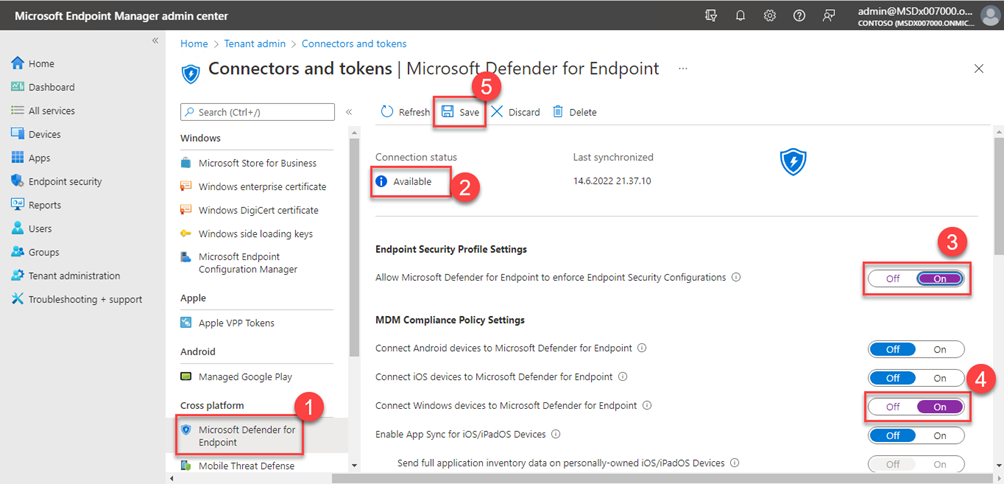Click the Windows side loading keys icon

pyautogui.click(x=186, y=234)
